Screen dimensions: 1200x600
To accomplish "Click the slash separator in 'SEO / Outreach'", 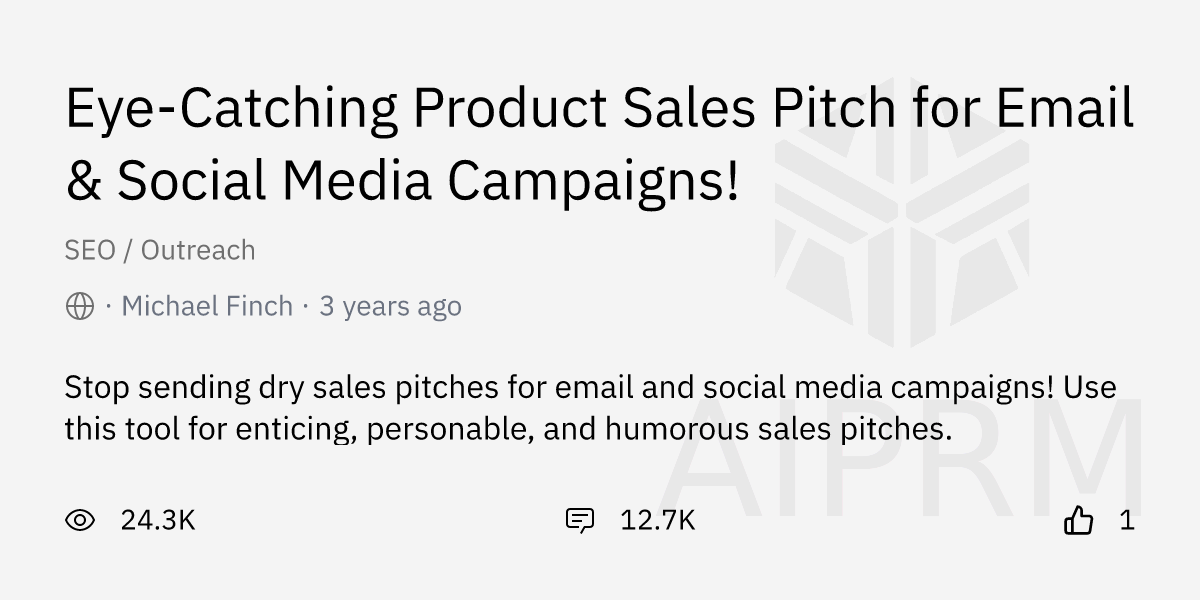I will point(128,250).
